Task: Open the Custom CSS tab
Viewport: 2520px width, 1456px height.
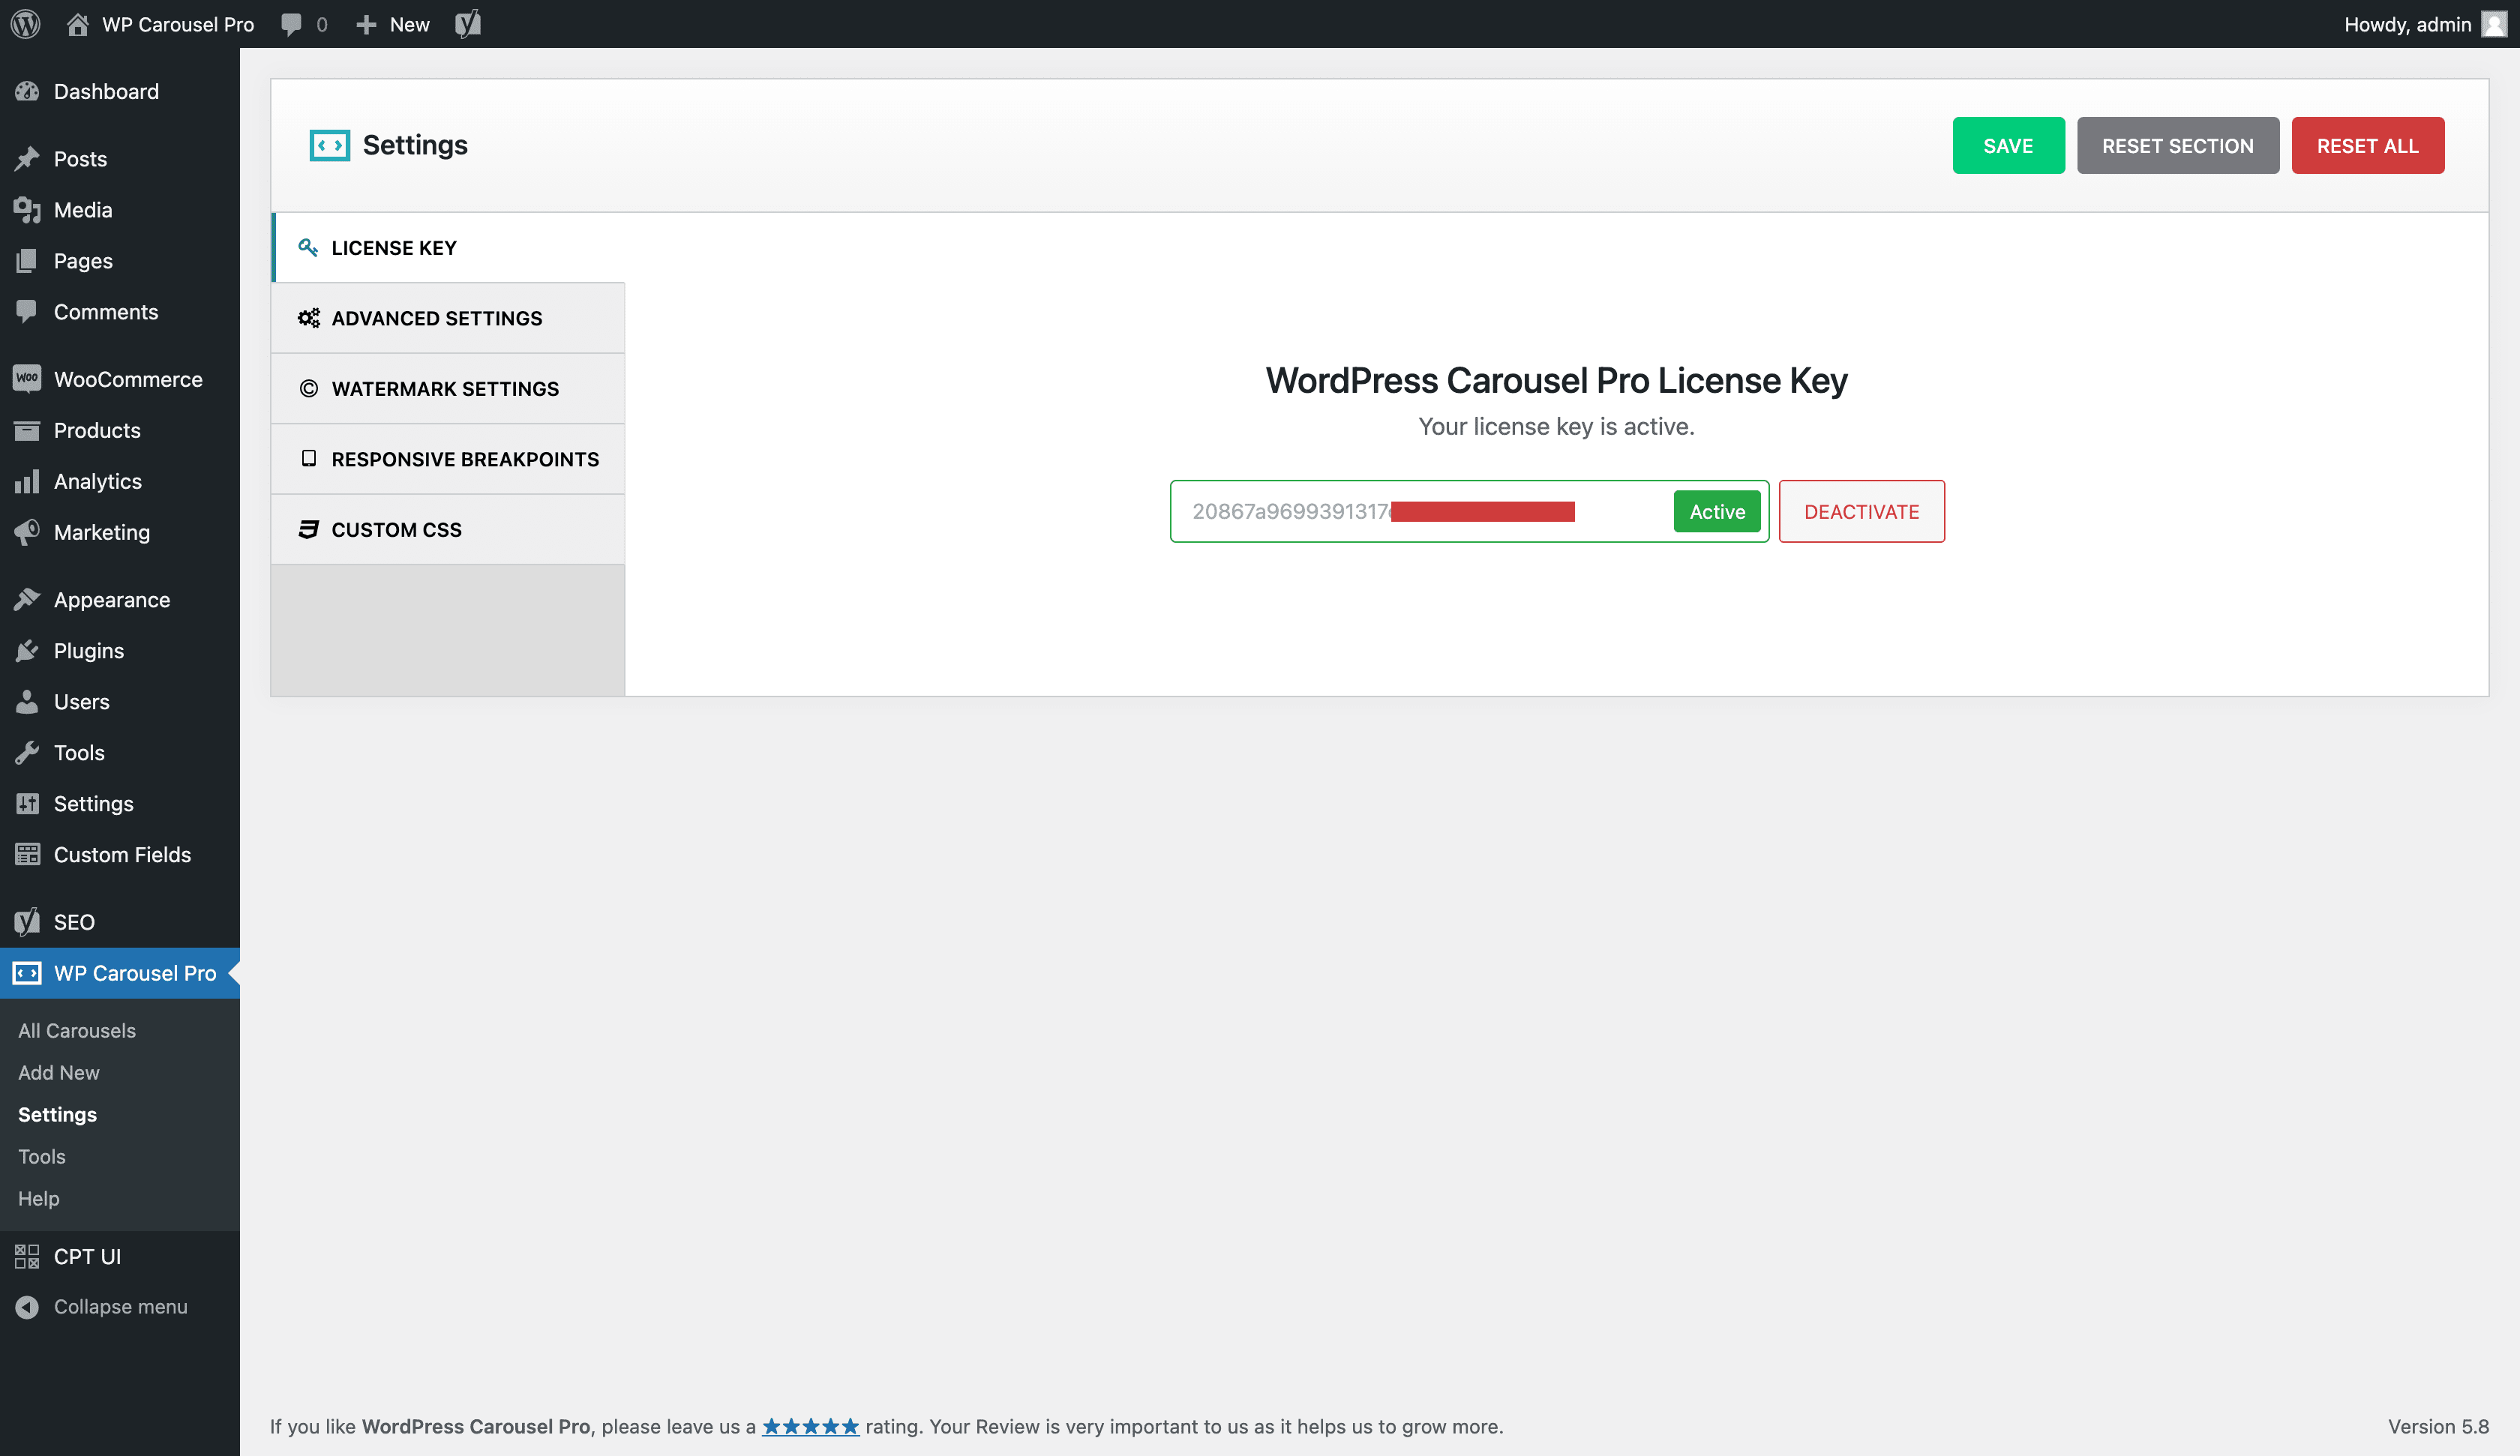Action: click(396, 529)
